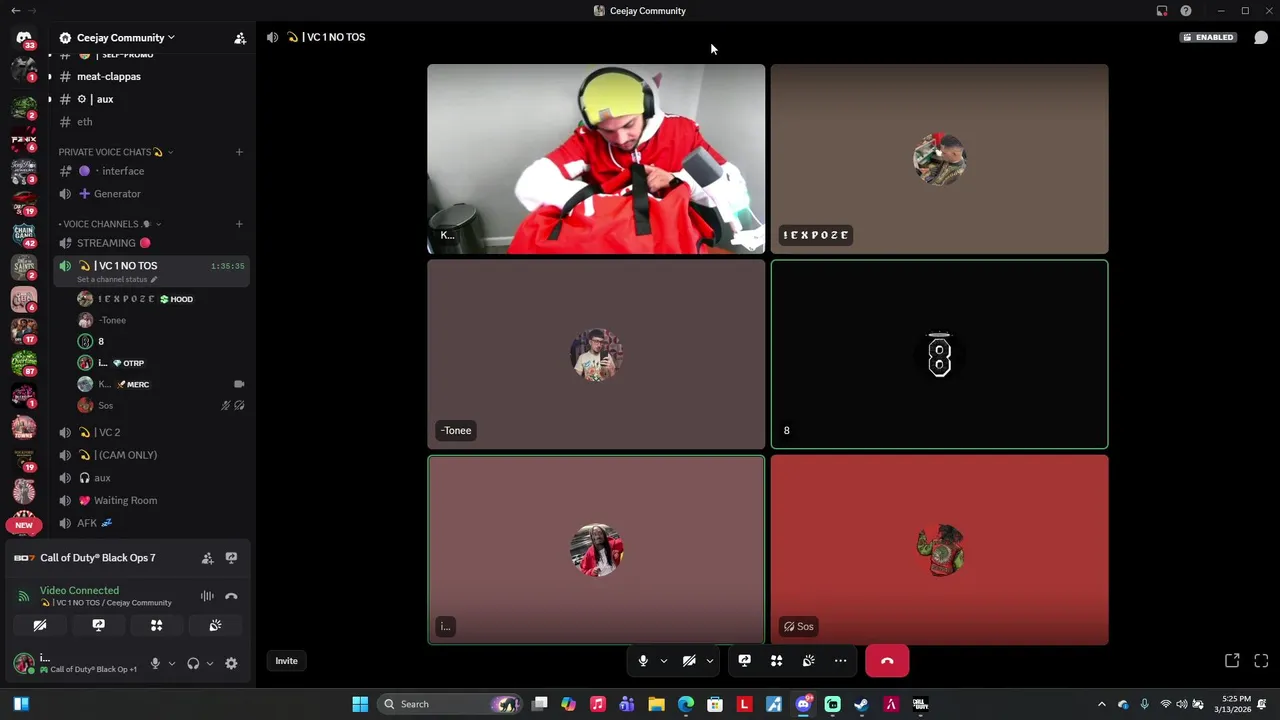
Task: Mute microphone from bottom call bar
Action: click(643, 661)
